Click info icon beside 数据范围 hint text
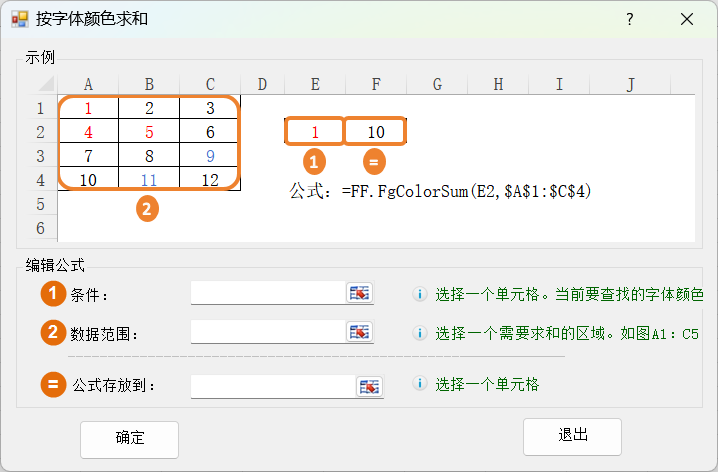The width and height of the screenshot is (718, 472). 421,333
